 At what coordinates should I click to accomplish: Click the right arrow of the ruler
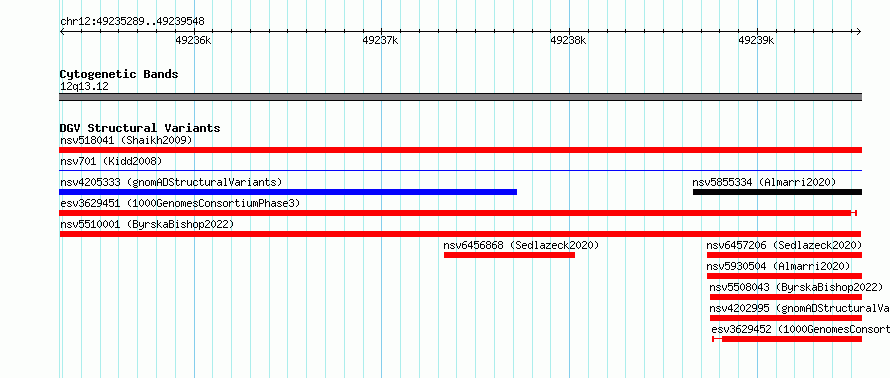[x=859, y=32]
